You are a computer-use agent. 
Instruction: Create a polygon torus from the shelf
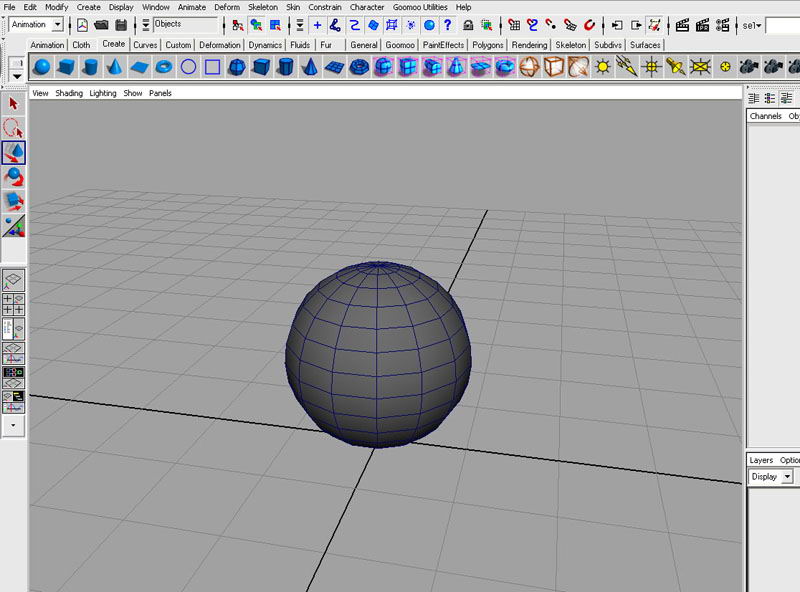tap(359, 67)
